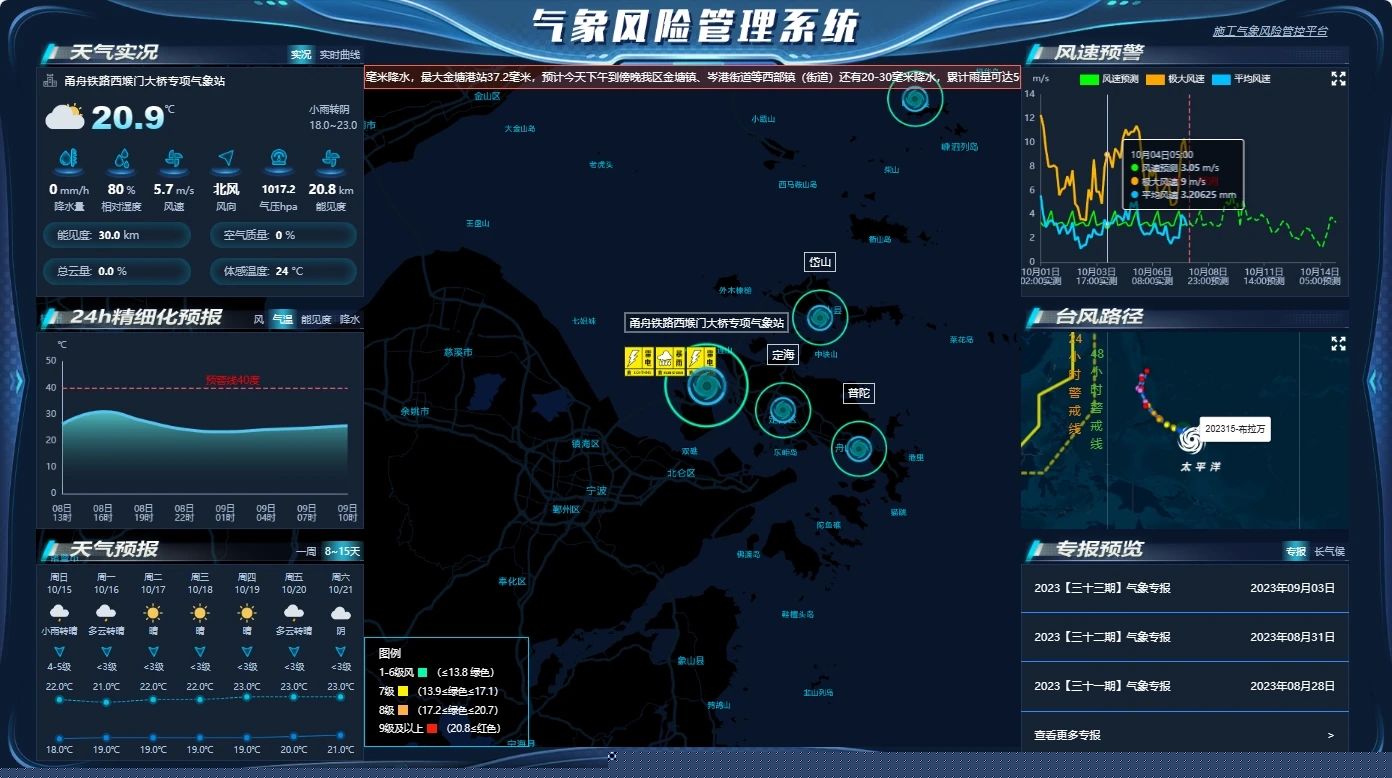Click the 岱山 region label on the map
The width and height of the screenshot is (1392, 778).
(818, 261)
